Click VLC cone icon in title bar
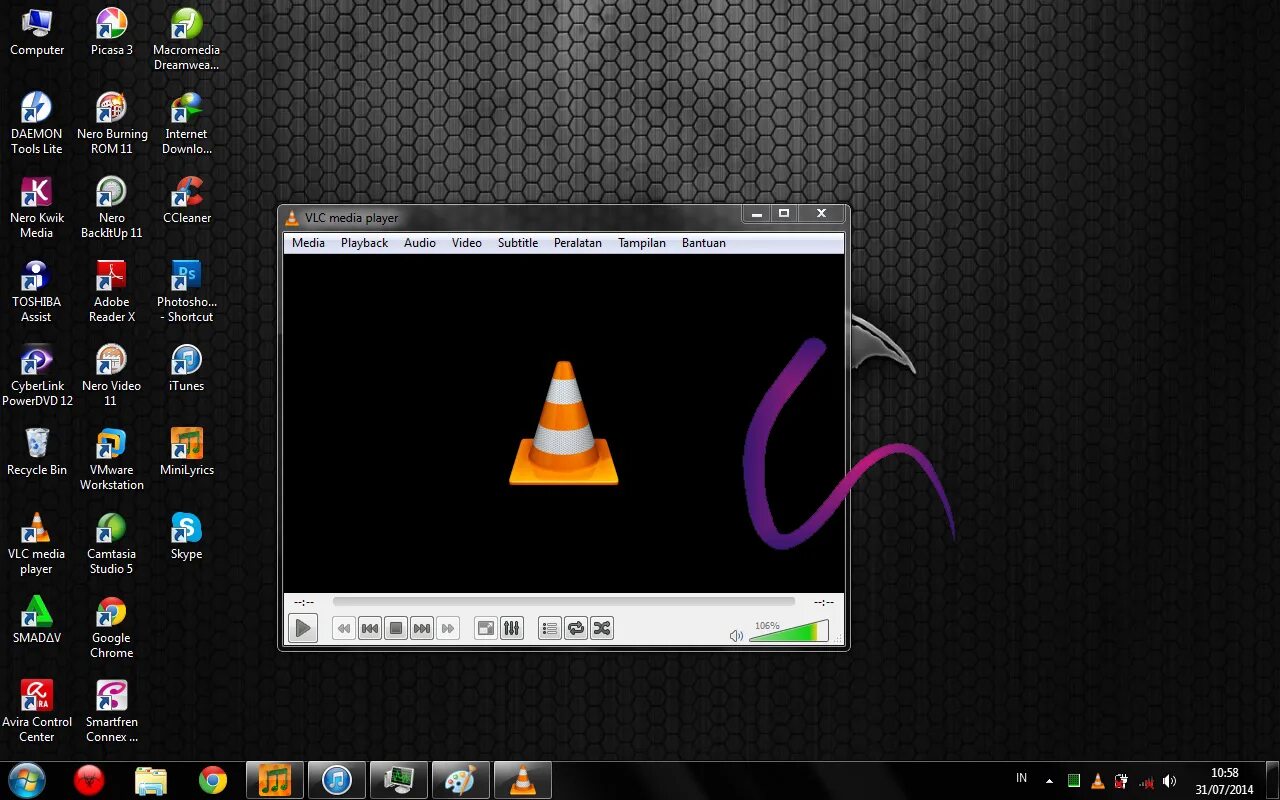1280x800 pixels. [x=293, y=217]
